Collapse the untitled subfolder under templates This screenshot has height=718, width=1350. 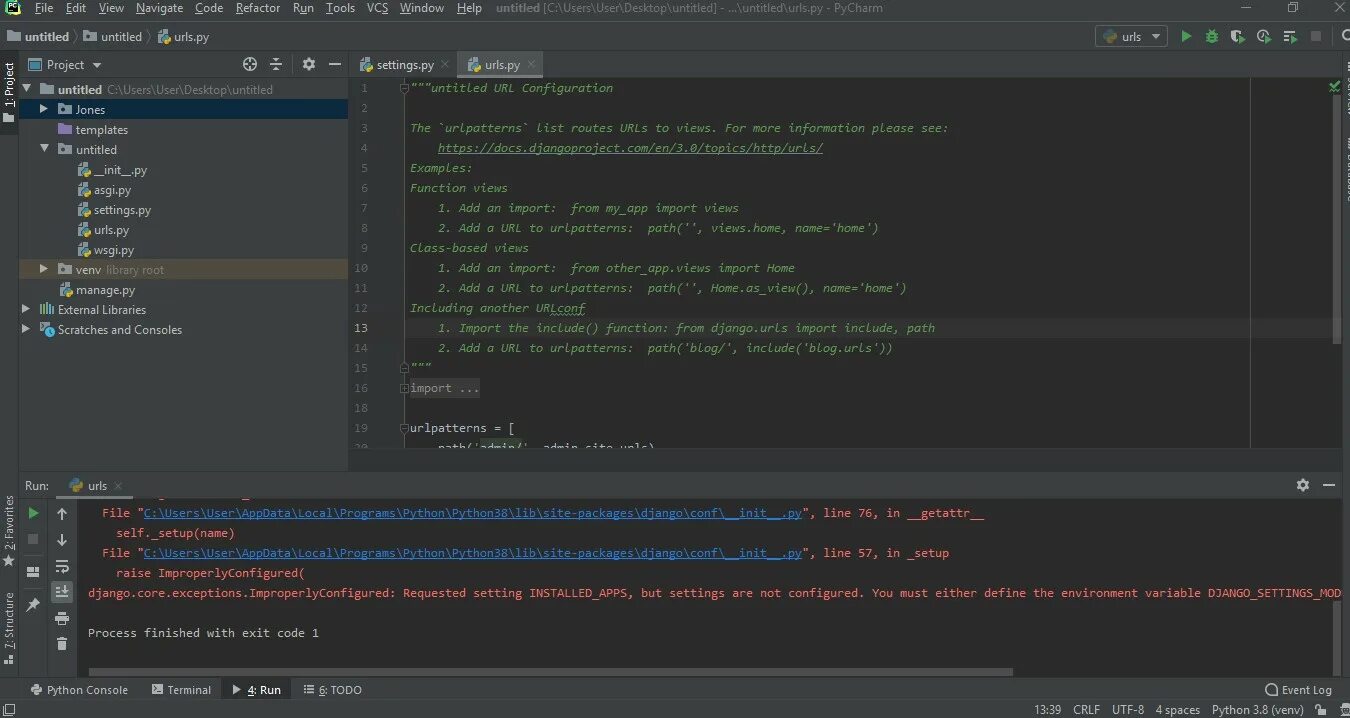point(44,149)
